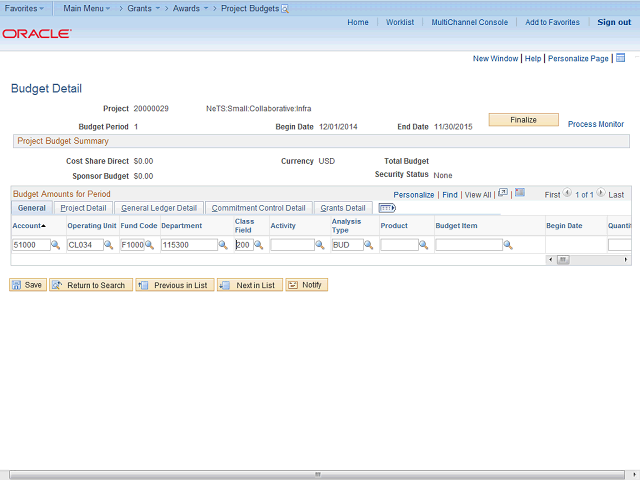This screenshot has height=480, width=640.
Task: Open the Favorites dropdown menu
Action: (x=26, y=8)
